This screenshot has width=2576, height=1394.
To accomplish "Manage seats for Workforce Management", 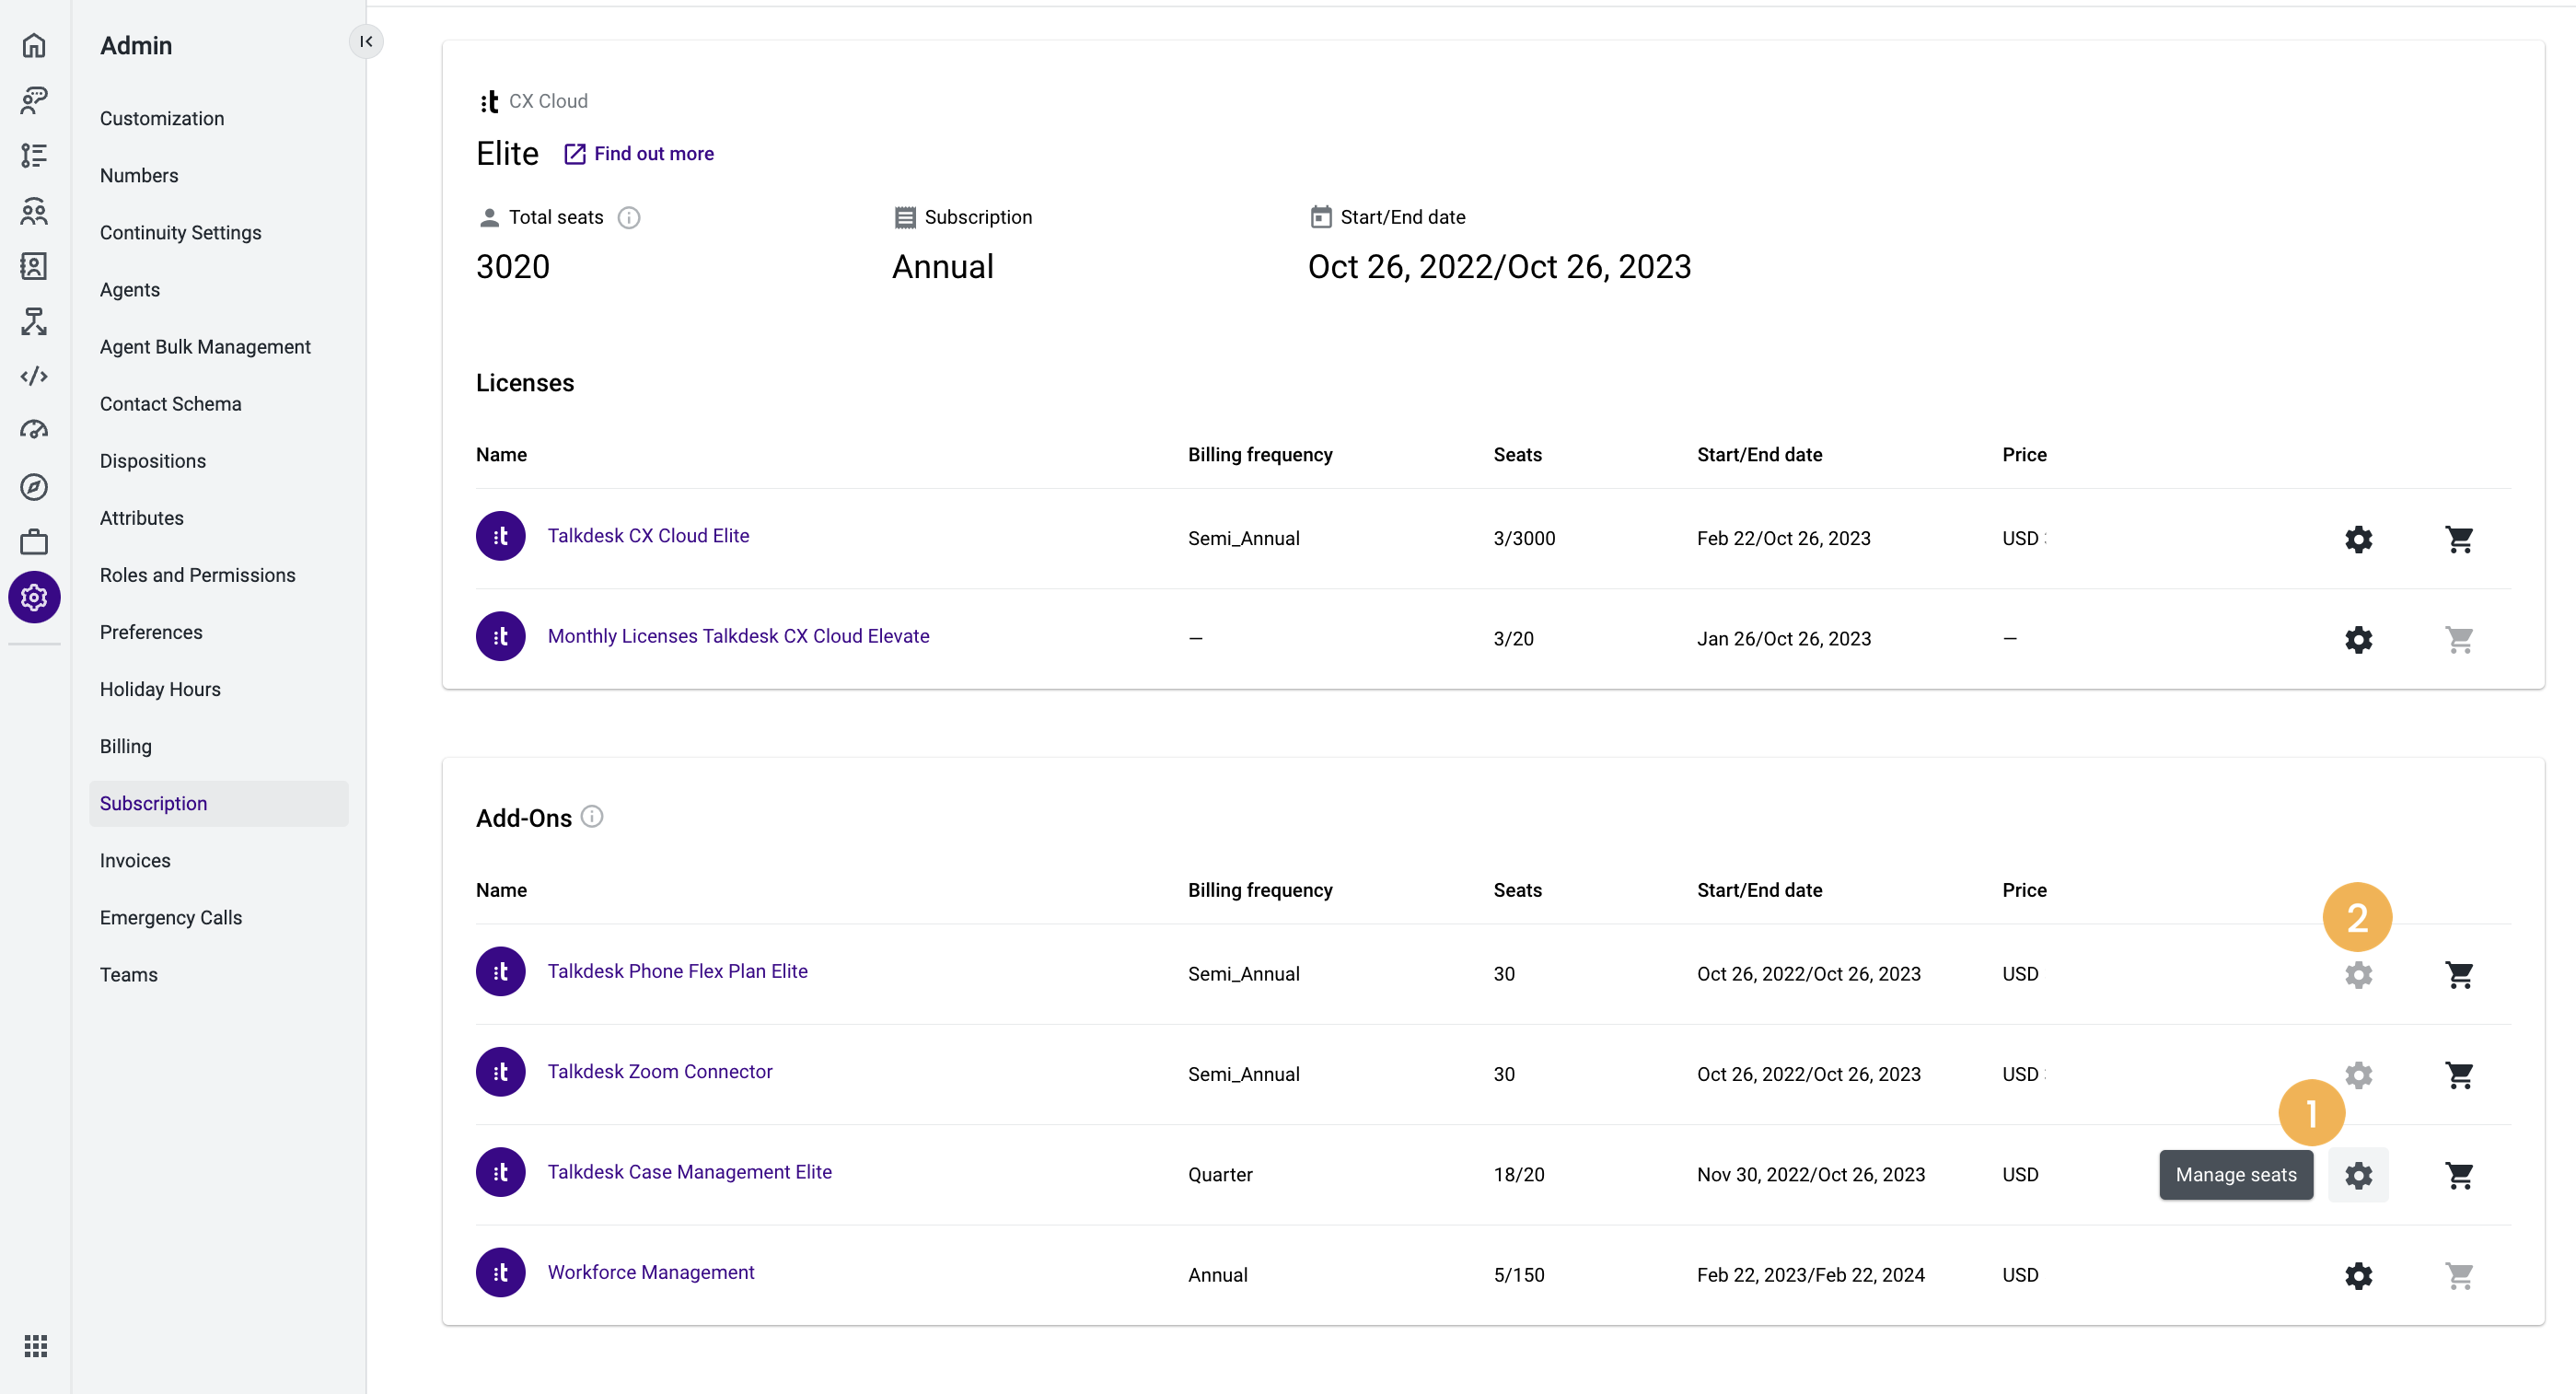I will 2358,1275.
